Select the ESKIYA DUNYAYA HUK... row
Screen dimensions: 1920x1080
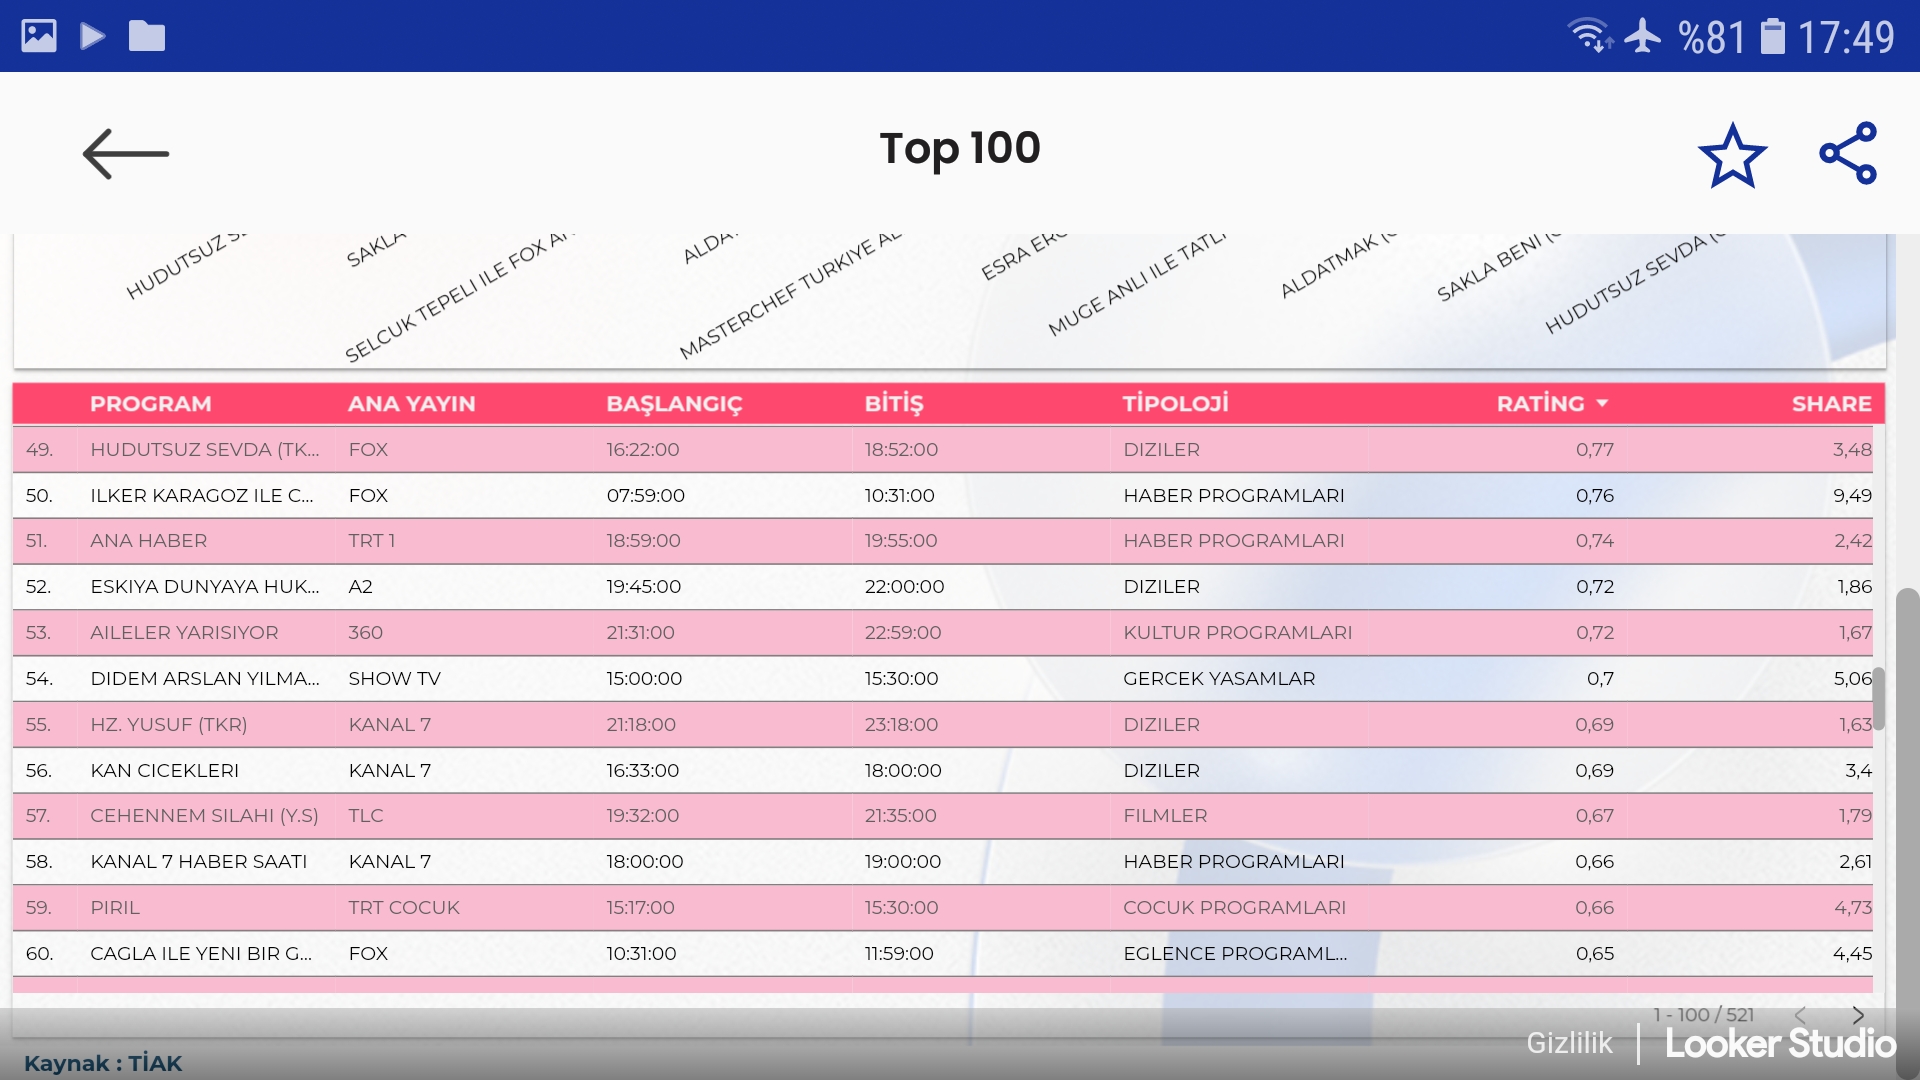pos(205,586)
